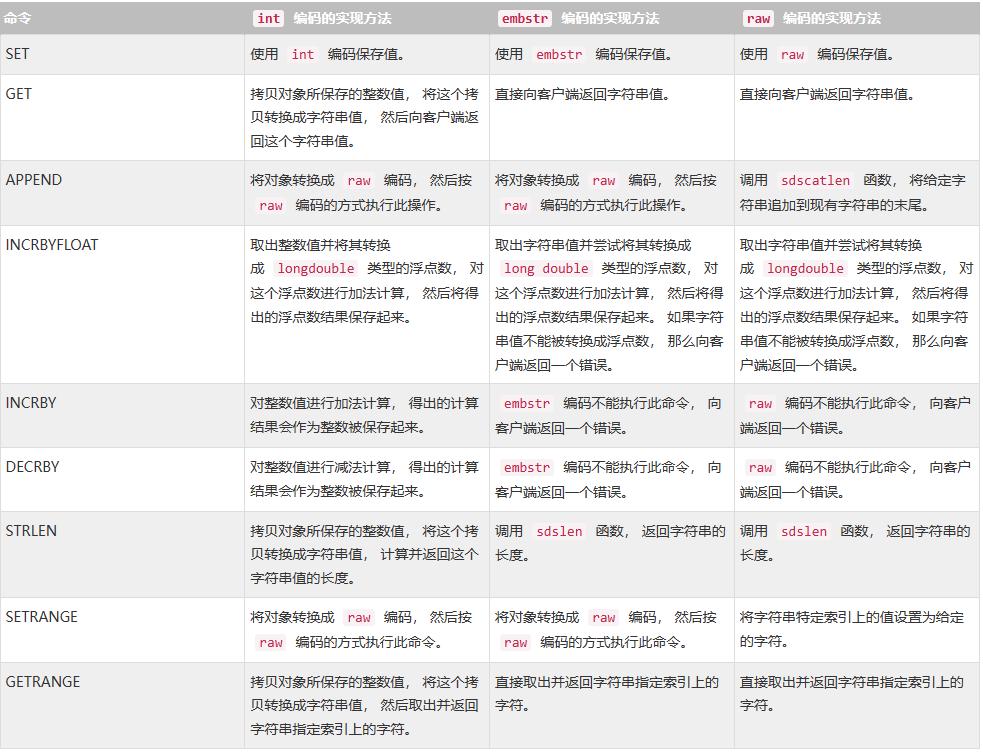This screenshot has height=752, width=983.
Task: Click sdslen tag in raw column of STRLEN
Action: pyautogui.click(x=804, y=531)
